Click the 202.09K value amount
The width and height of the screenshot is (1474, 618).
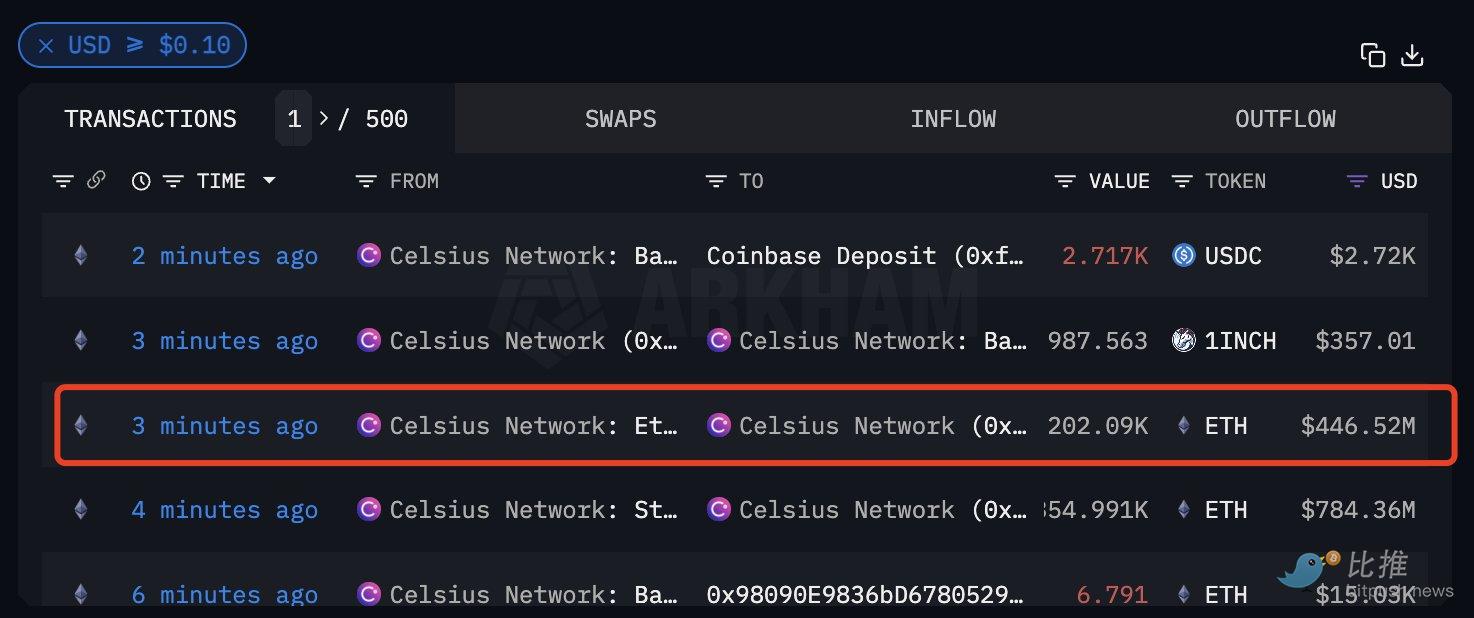pos(1097,426)
